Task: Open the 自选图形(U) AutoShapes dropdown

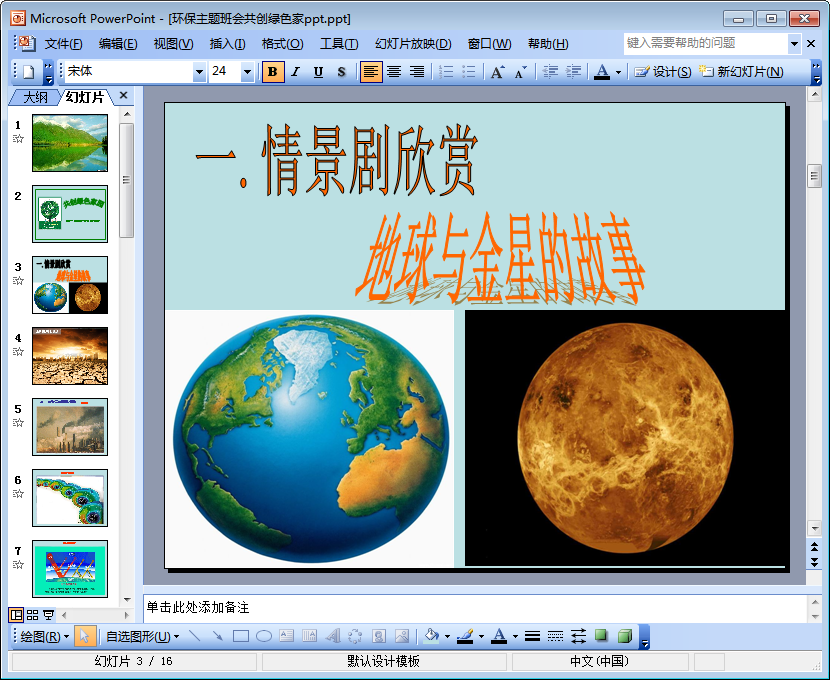Action: [x=142, y=637]
